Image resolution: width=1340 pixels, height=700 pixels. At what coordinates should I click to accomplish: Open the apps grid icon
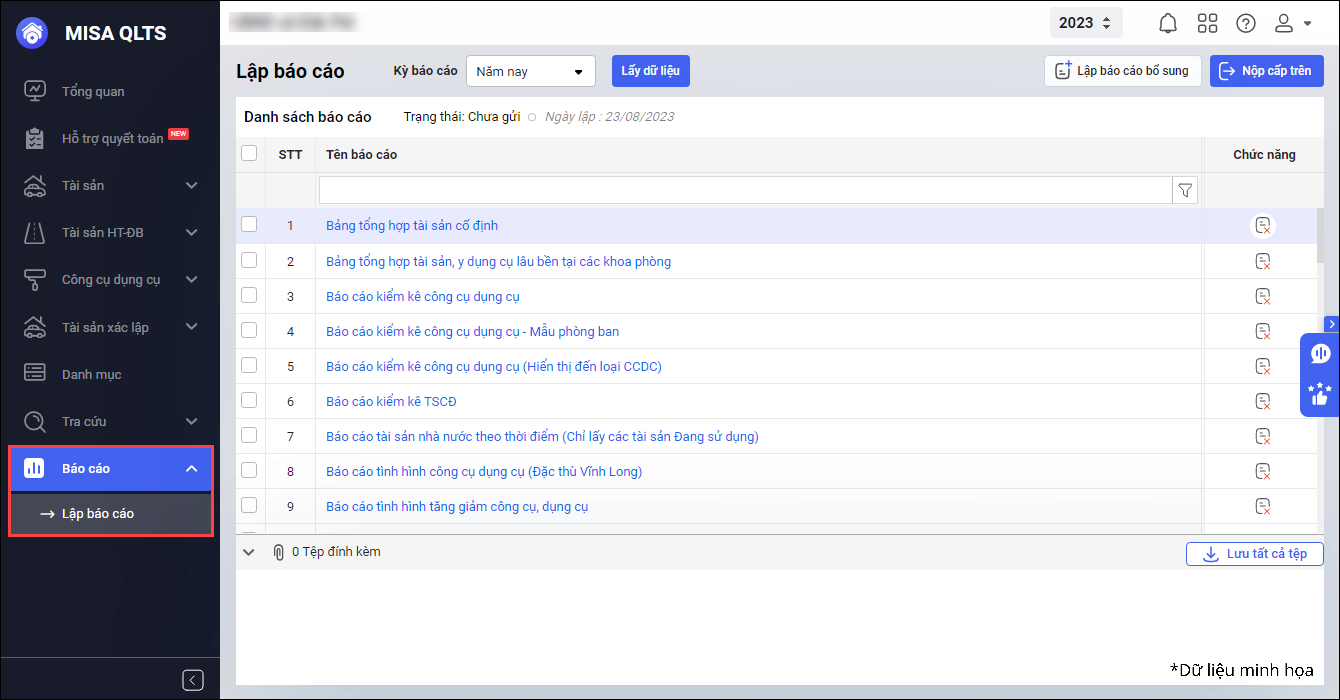[1207, 23]
